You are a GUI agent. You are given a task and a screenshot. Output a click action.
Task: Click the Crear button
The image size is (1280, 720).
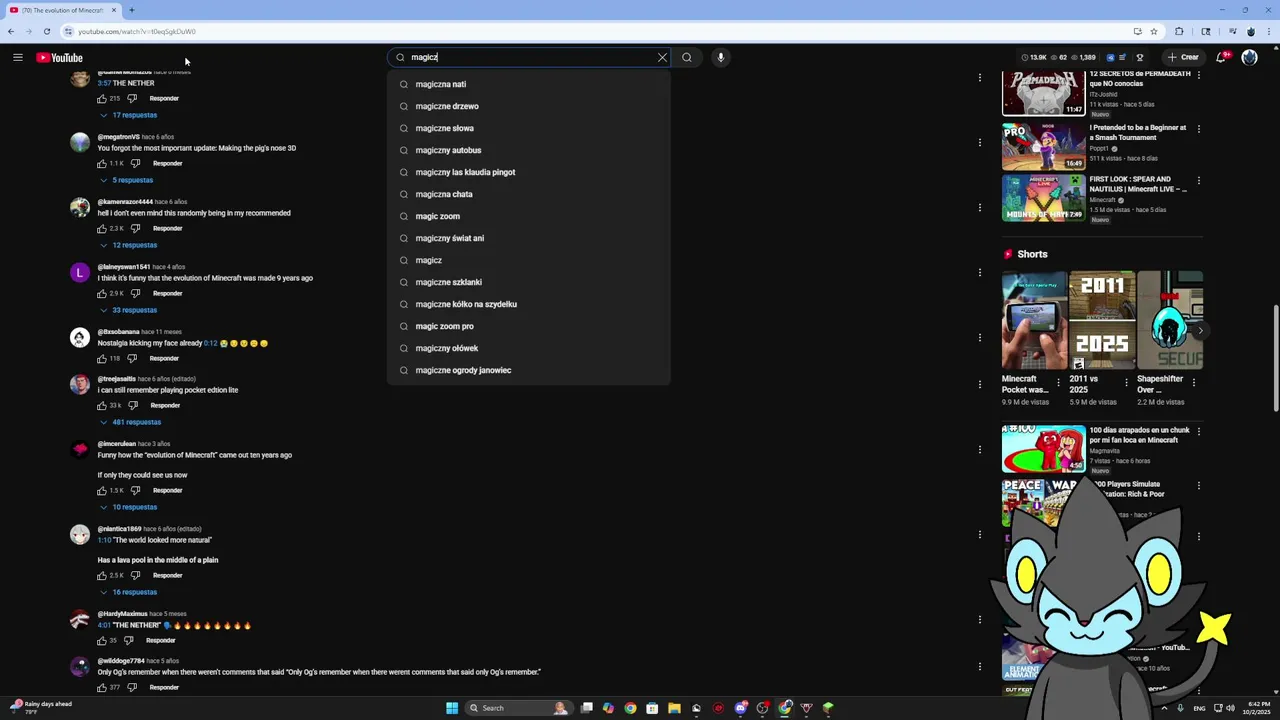(1184, 58)
